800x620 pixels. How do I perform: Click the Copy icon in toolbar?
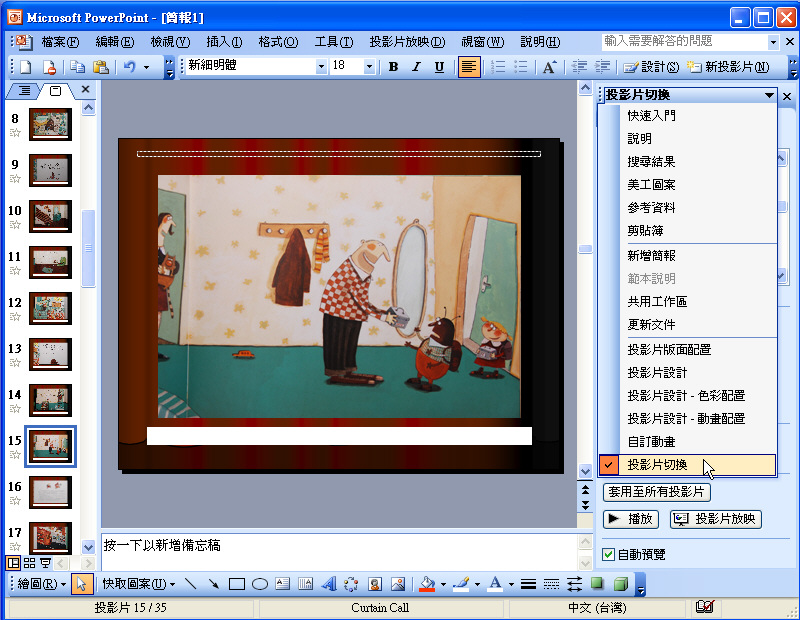78,67
